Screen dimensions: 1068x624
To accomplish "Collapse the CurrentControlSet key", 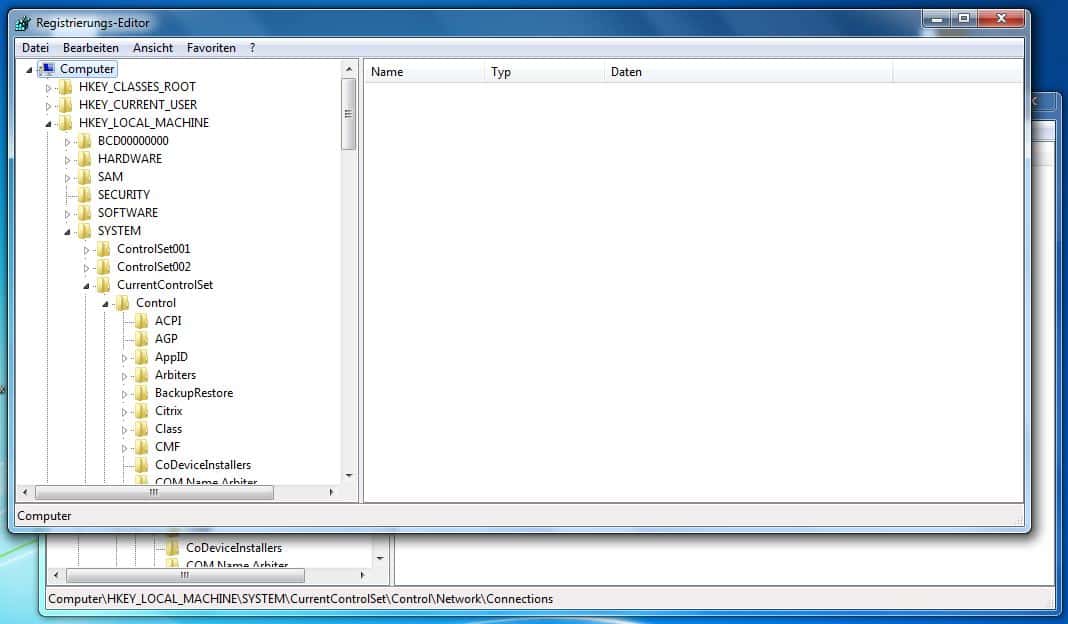I will click(87, 286).
